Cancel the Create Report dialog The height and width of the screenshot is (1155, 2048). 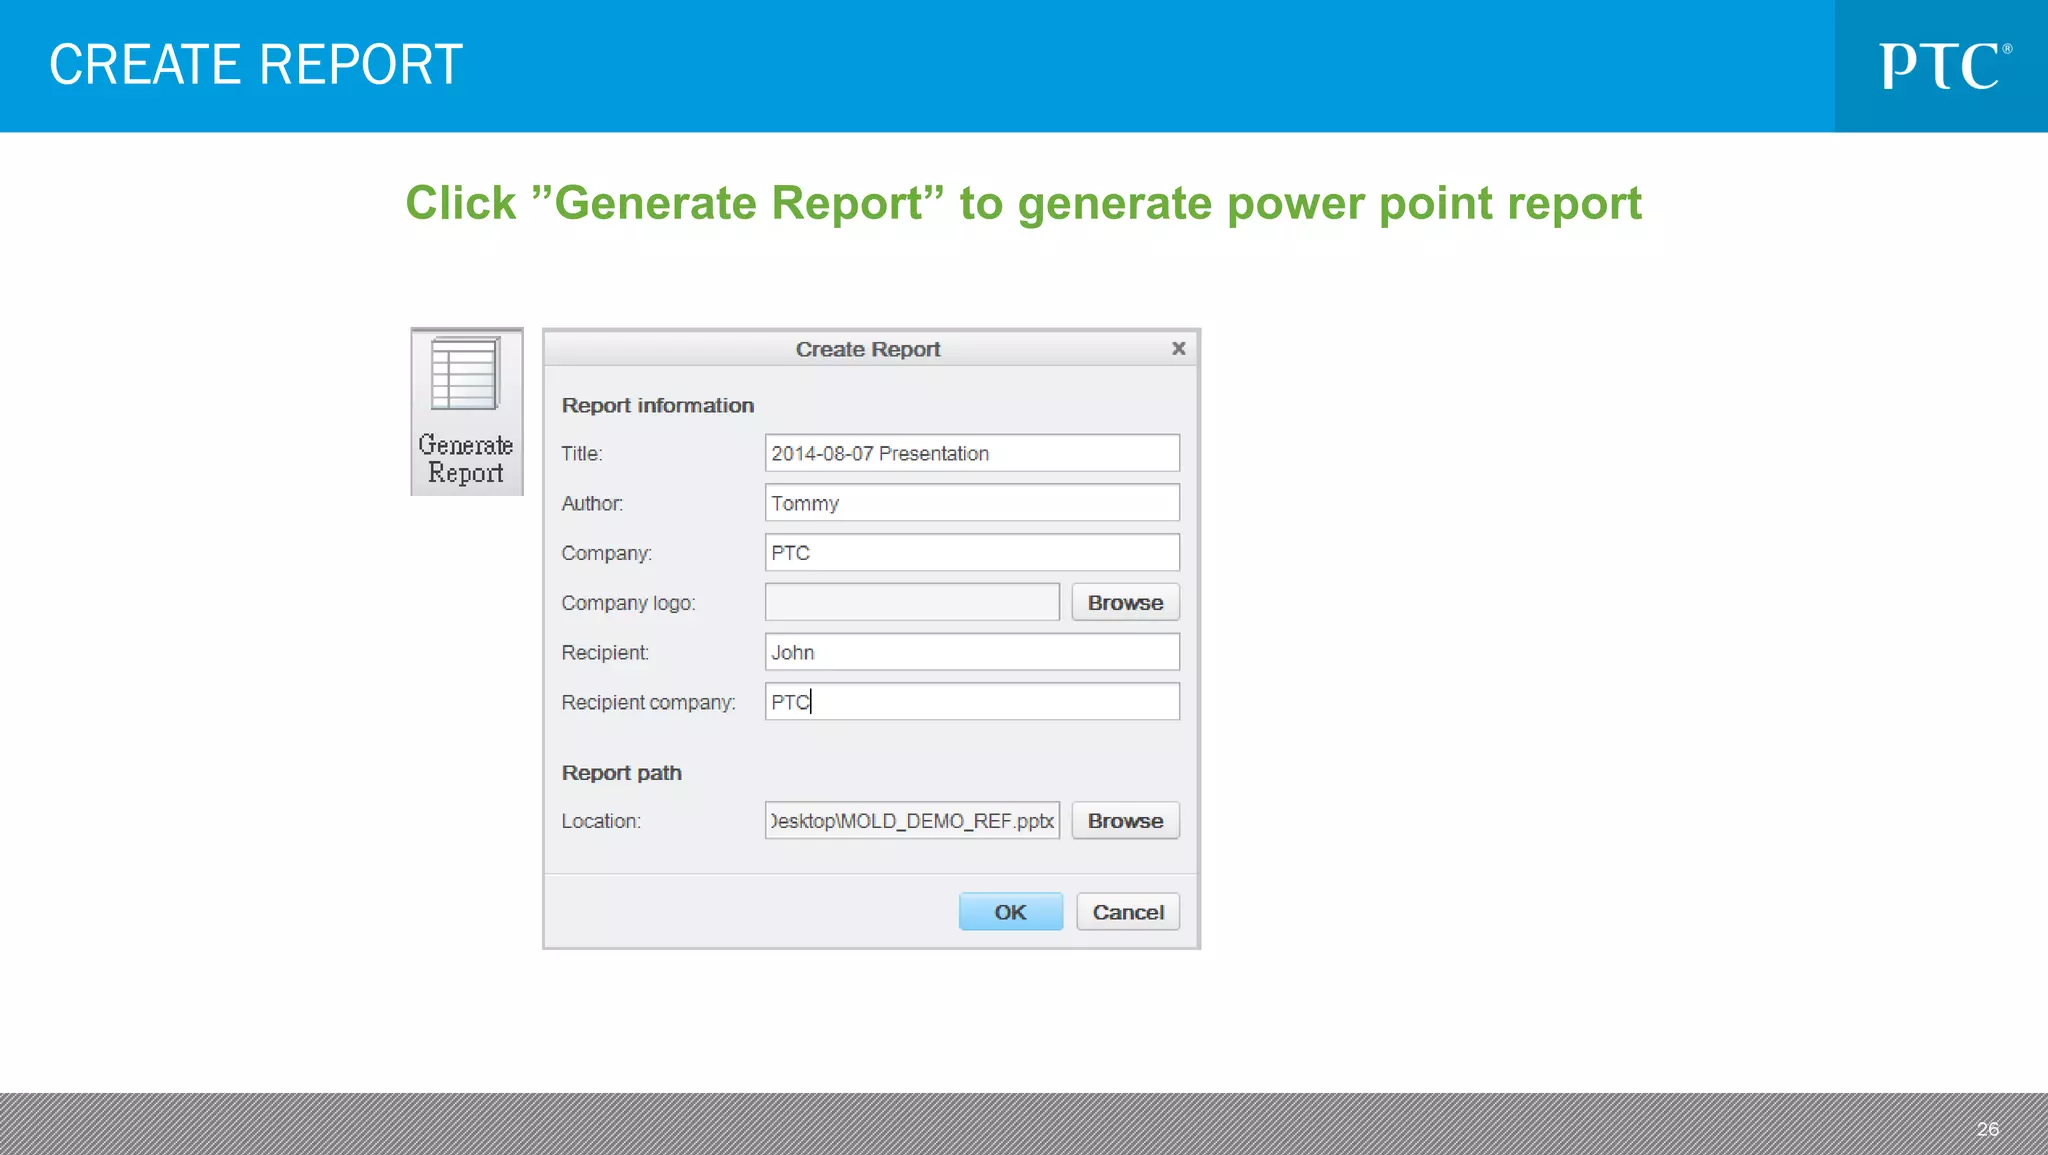[x=1128, y=911]
